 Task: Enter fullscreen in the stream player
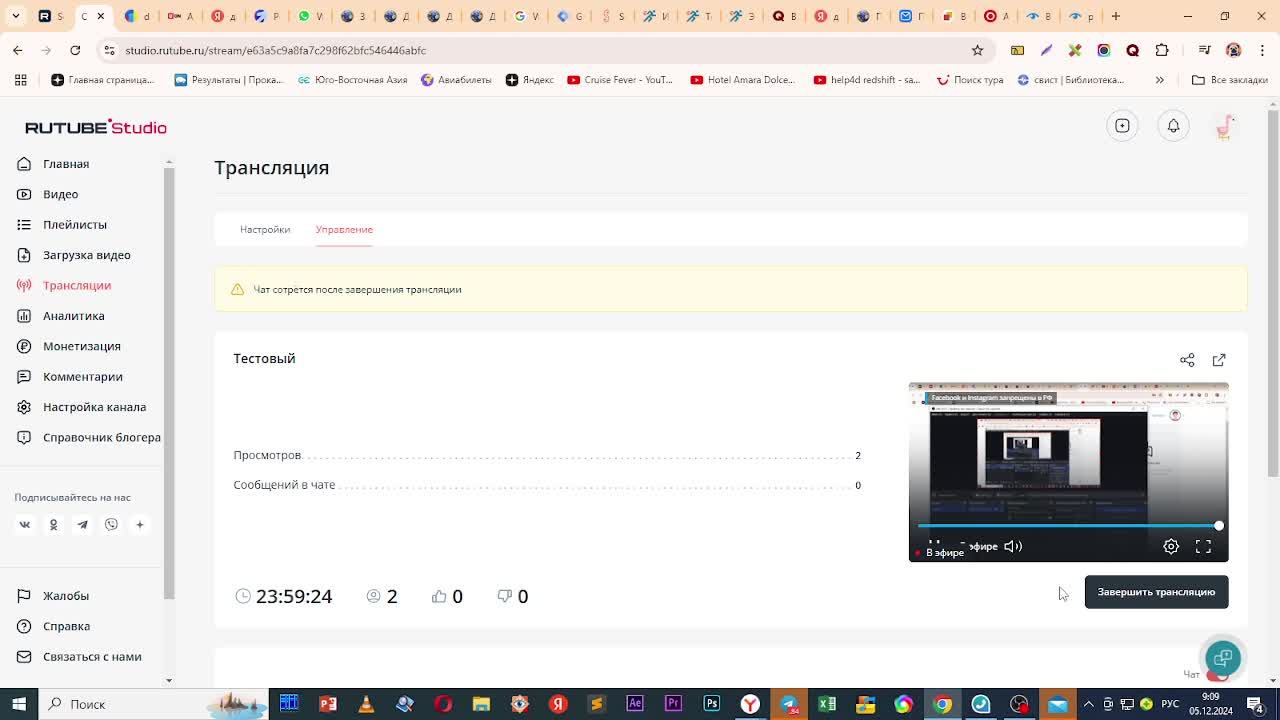coord(1203,546)
